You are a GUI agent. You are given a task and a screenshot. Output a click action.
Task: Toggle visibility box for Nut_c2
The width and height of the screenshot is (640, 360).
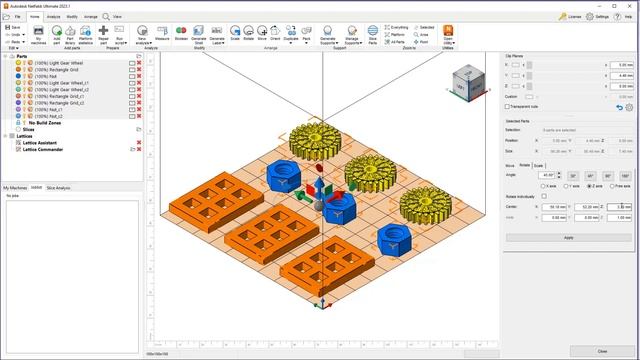point(132,116)
